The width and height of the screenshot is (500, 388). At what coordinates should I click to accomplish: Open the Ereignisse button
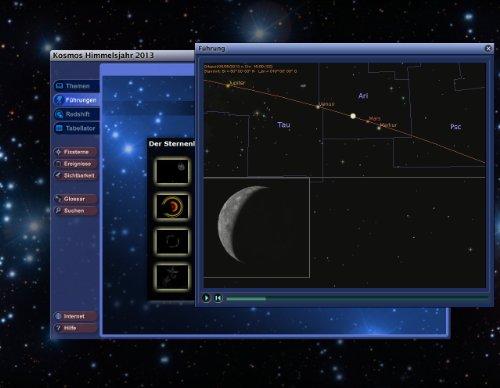(x=76, y=164)
